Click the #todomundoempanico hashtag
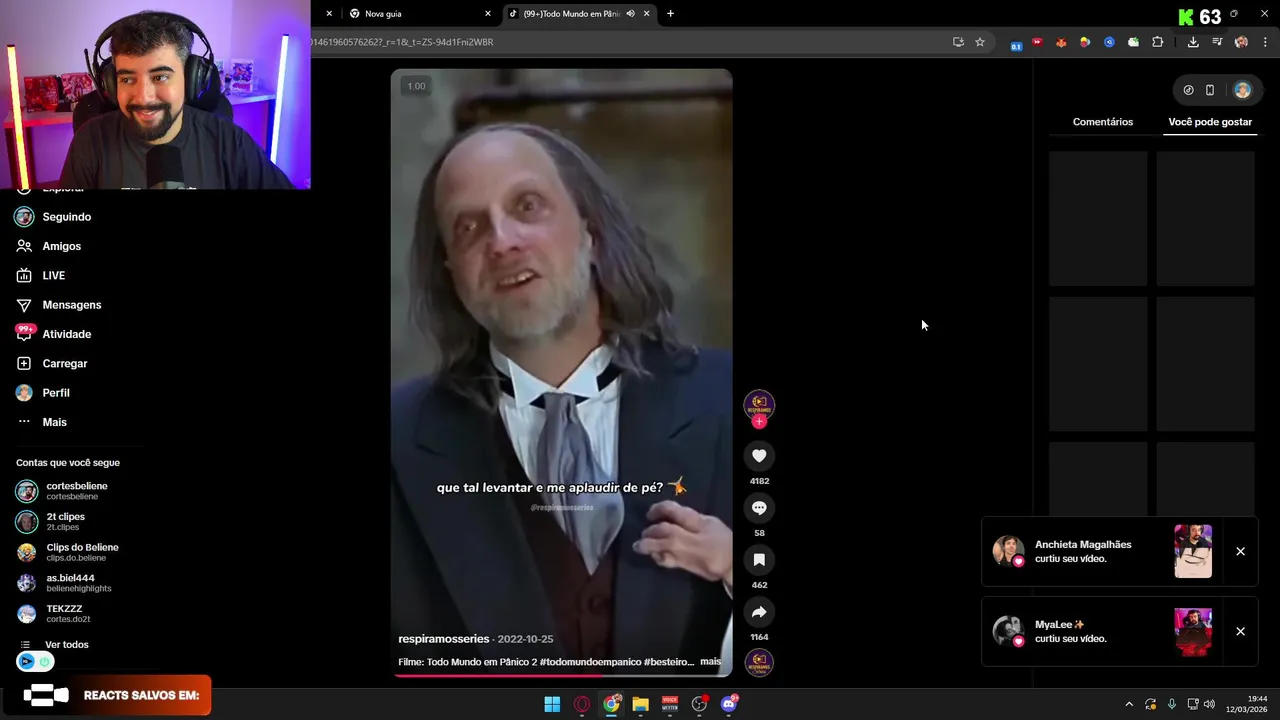This screenshot has height=720, width=1280. pos(589,662)
